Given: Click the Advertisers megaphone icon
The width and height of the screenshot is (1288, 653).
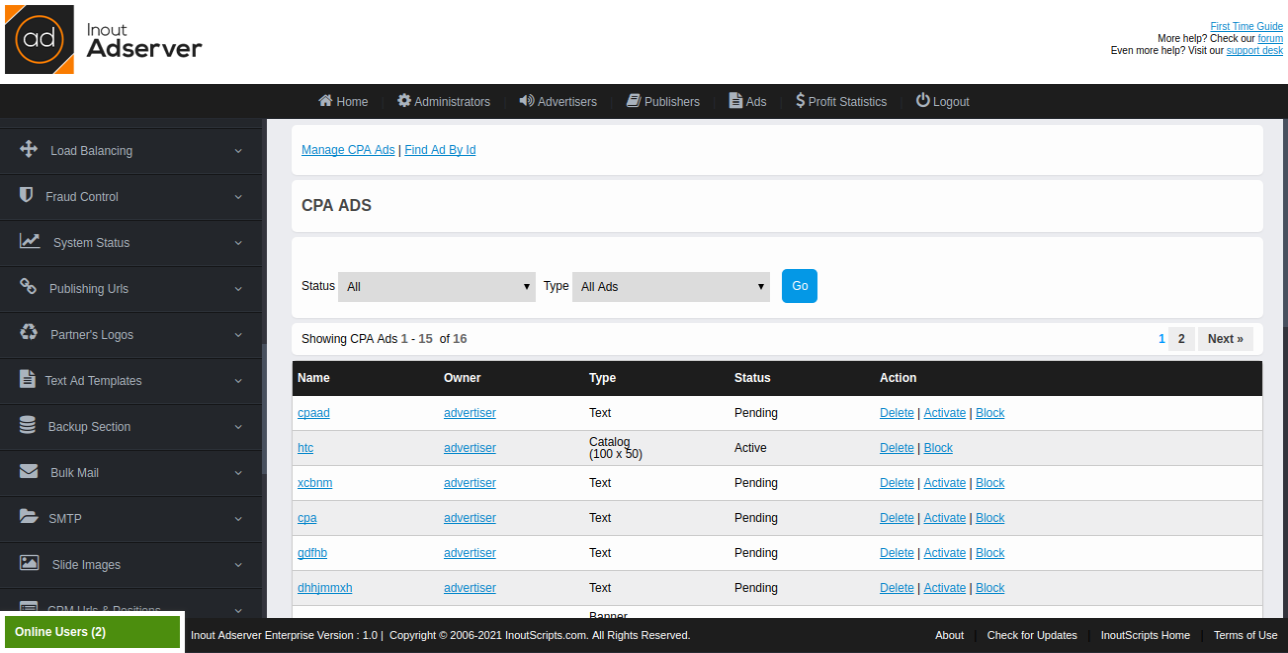Looking at the screenshot, I should click(527, 101).
